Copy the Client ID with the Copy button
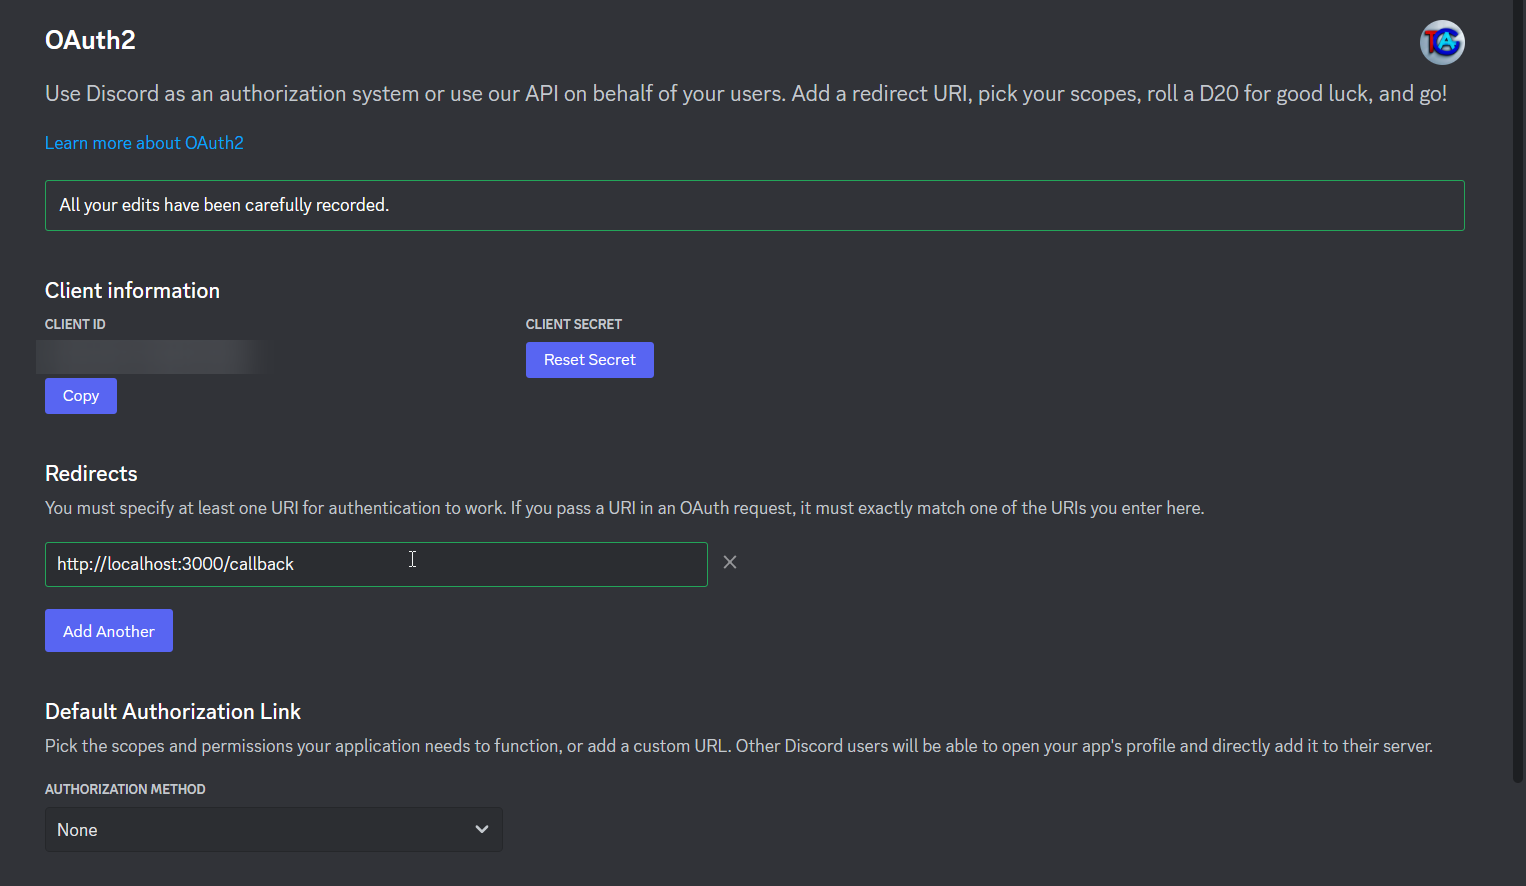The image size is (1526, 886). click(81, 396)
